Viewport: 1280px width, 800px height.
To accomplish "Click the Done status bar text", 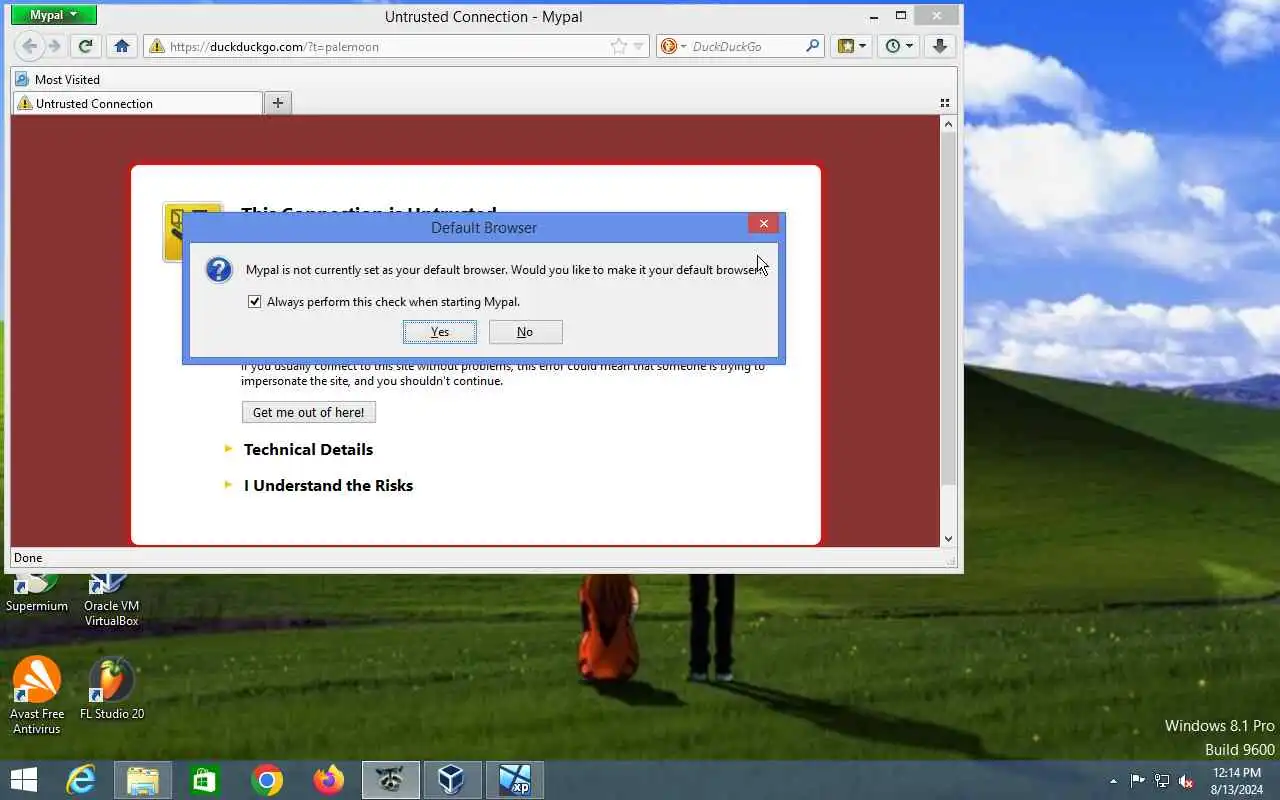I will click(x=28, y=558).
